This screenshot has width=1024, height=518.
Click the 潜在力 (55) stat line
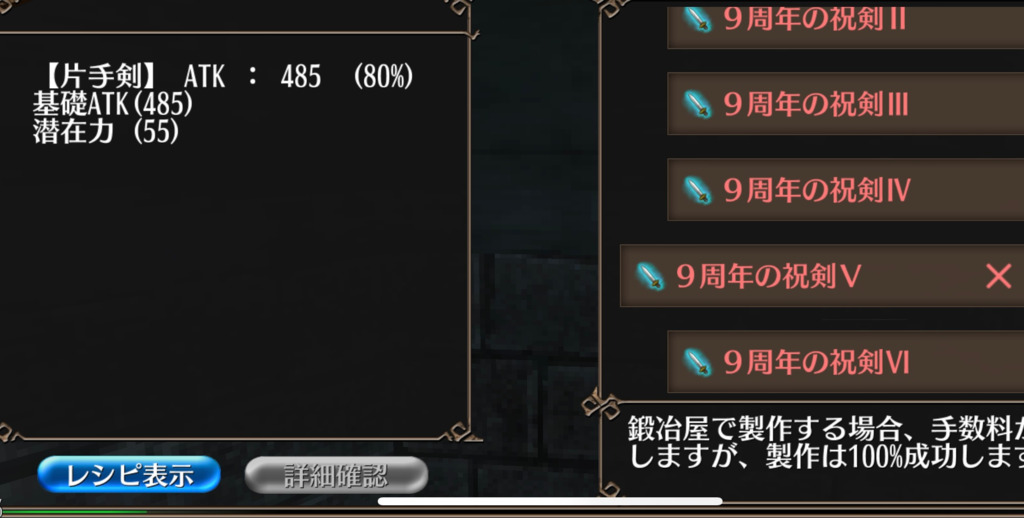click(106, 132)
